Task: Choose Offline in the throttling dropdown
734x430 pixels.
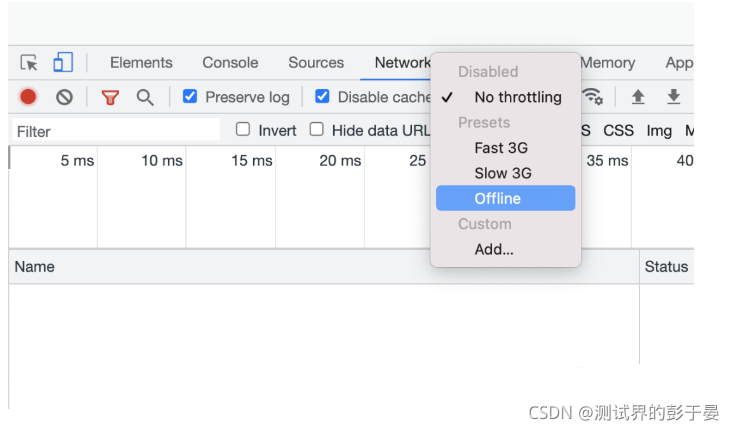Action: point(506,198)
